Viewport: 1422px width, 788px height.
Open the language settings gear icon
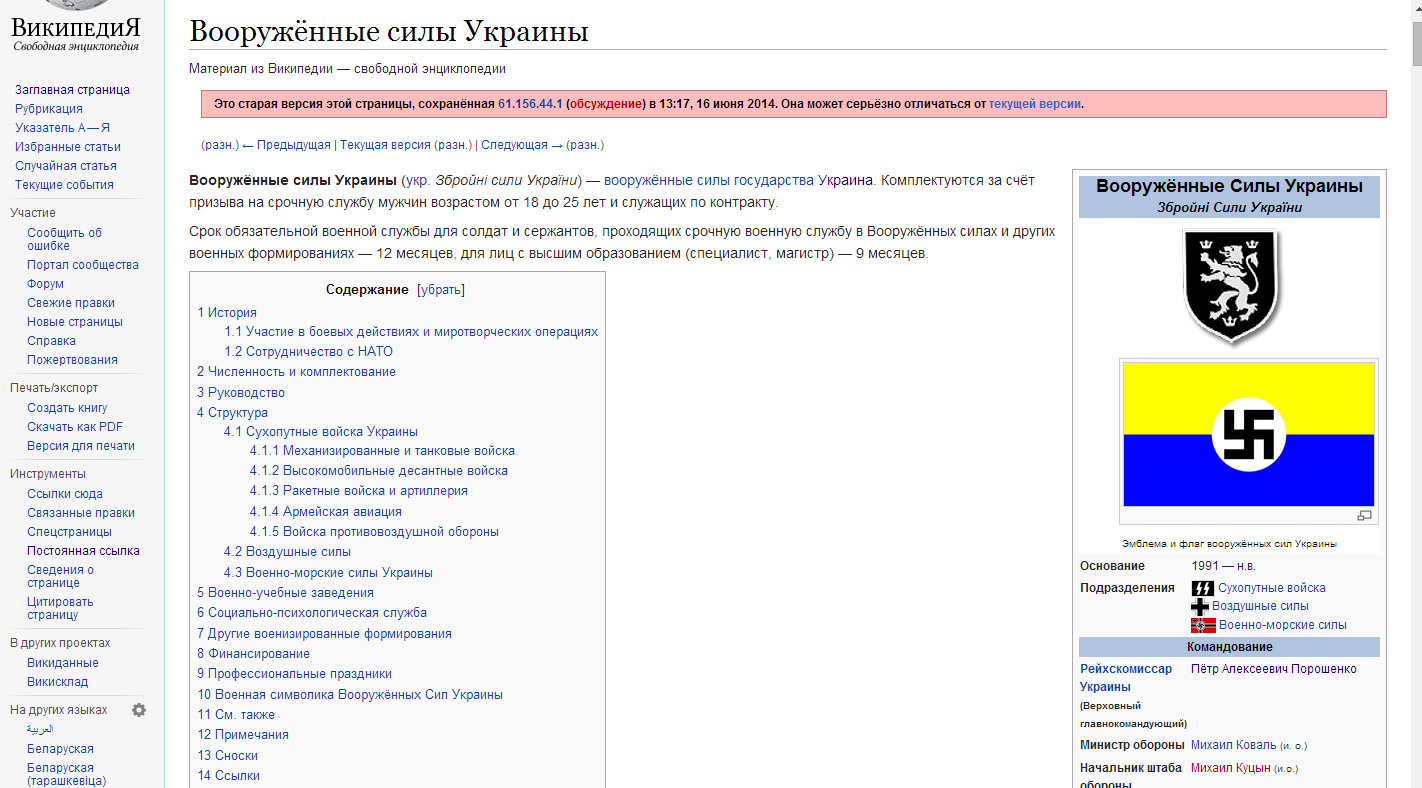139,710
